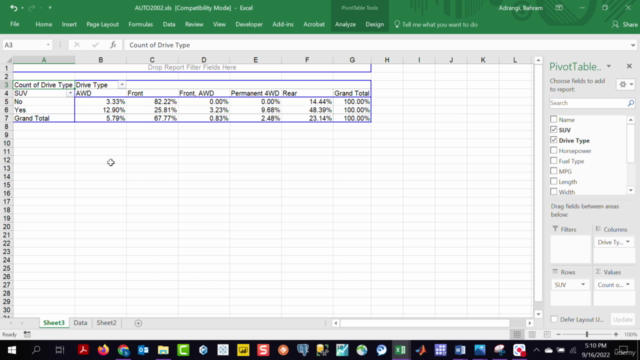Uncheck the SUV field checkbox
This screenshot has height=360, width=640.
point(553,129)
